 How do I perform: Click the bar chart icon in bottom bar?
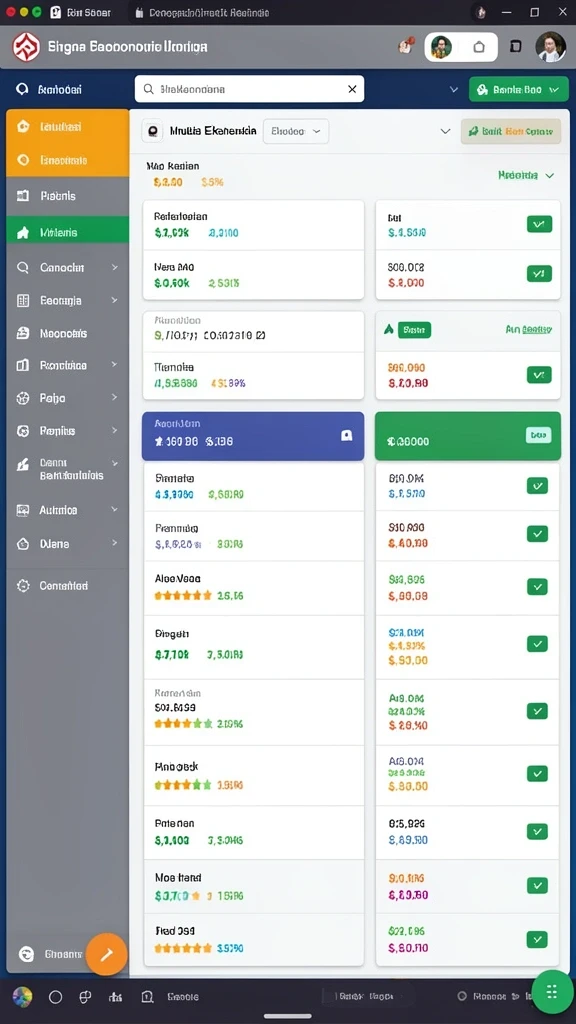(116, 997)
